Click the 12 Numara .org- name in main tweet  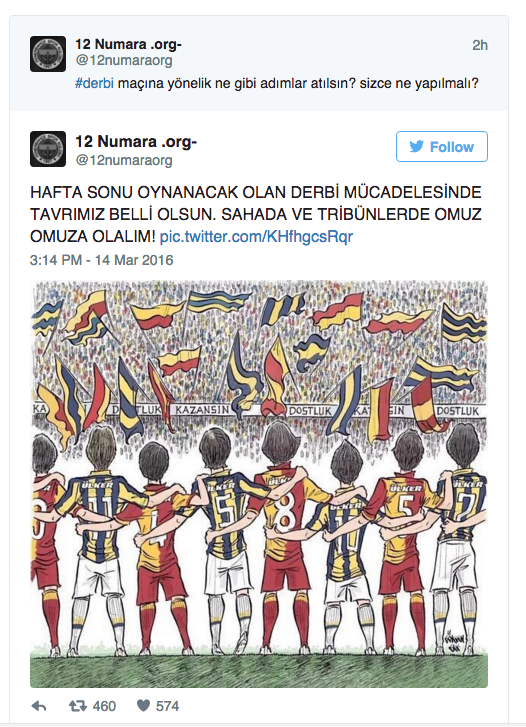pos(136,141)
